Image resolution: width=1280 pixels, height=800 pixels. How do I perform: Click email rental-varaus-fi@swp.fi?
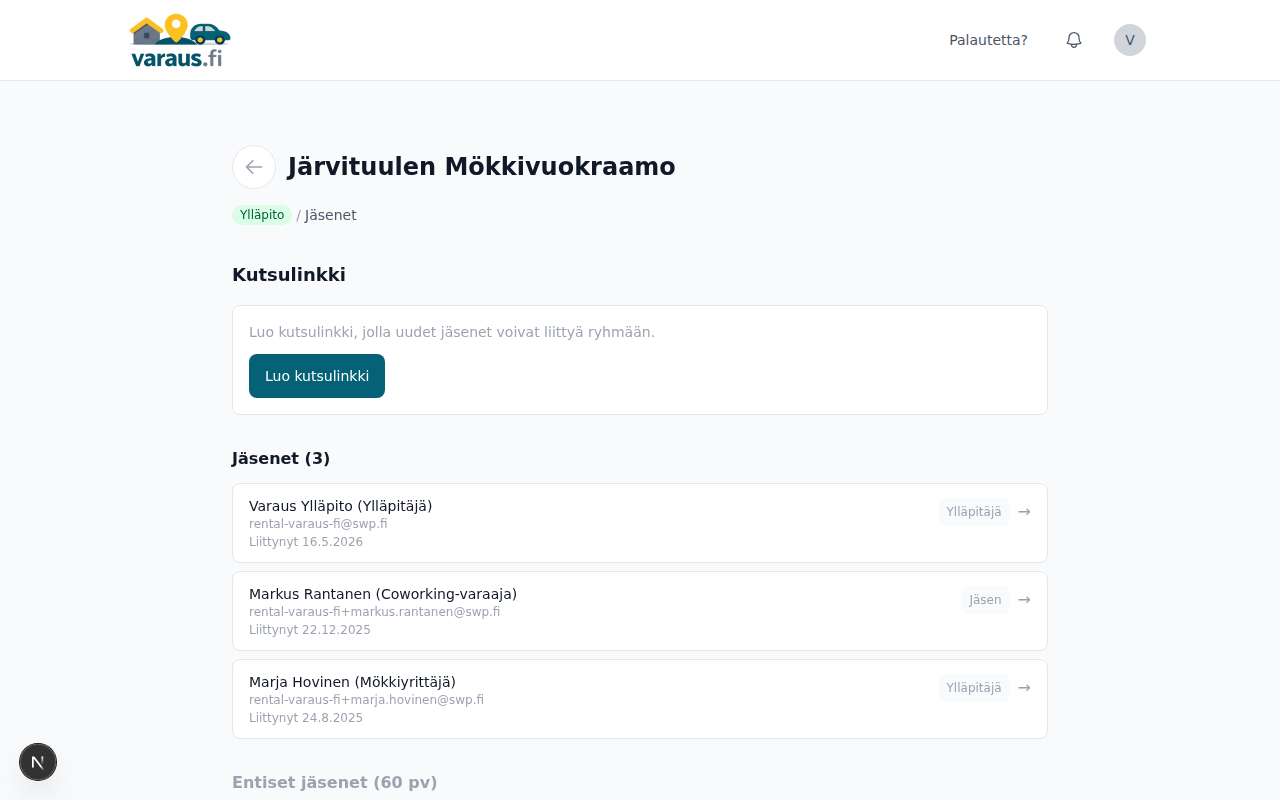(318, 524)
